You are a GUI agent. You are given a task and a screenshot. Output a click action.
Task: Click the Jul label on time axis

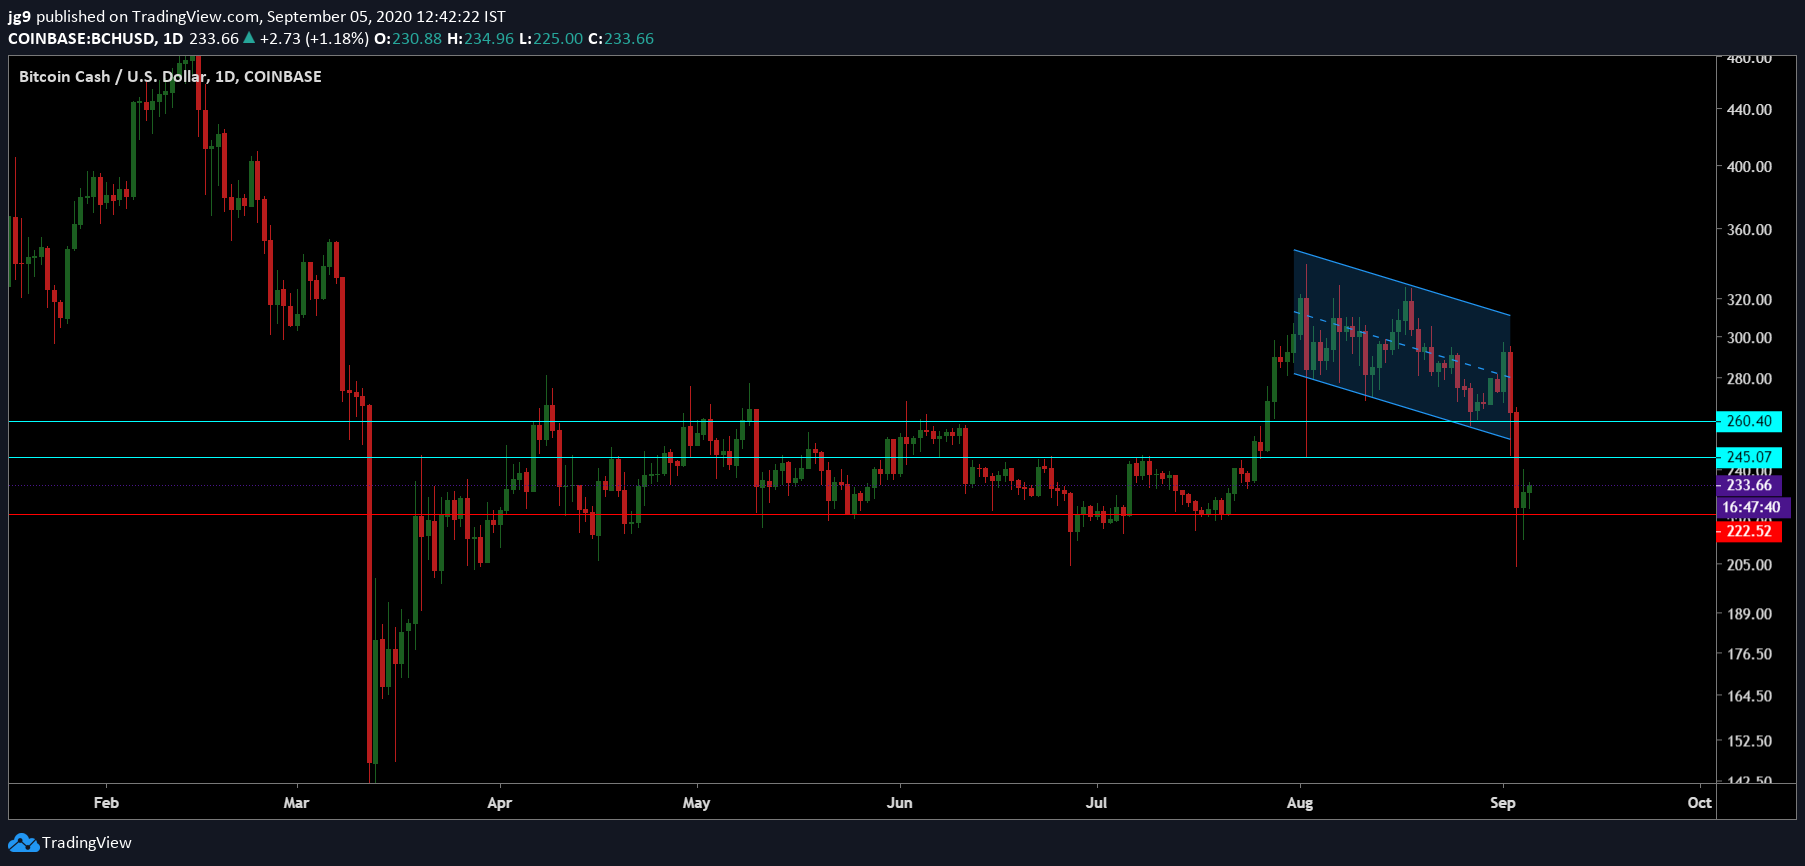click(1096, 803)
